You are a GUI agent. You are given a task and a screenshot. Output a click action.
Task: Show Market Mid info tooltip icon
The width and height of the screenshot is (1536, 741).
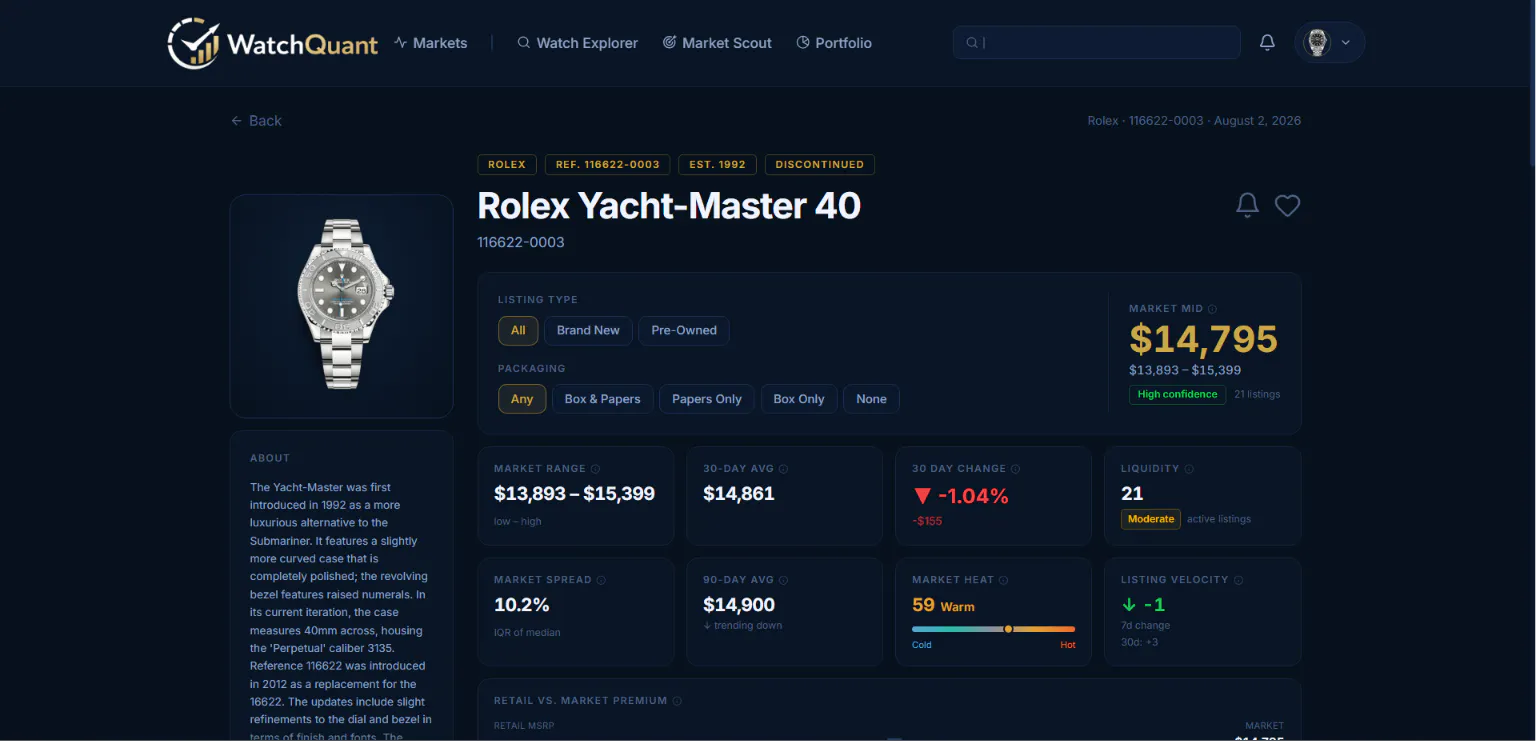tap(1213, 309)
